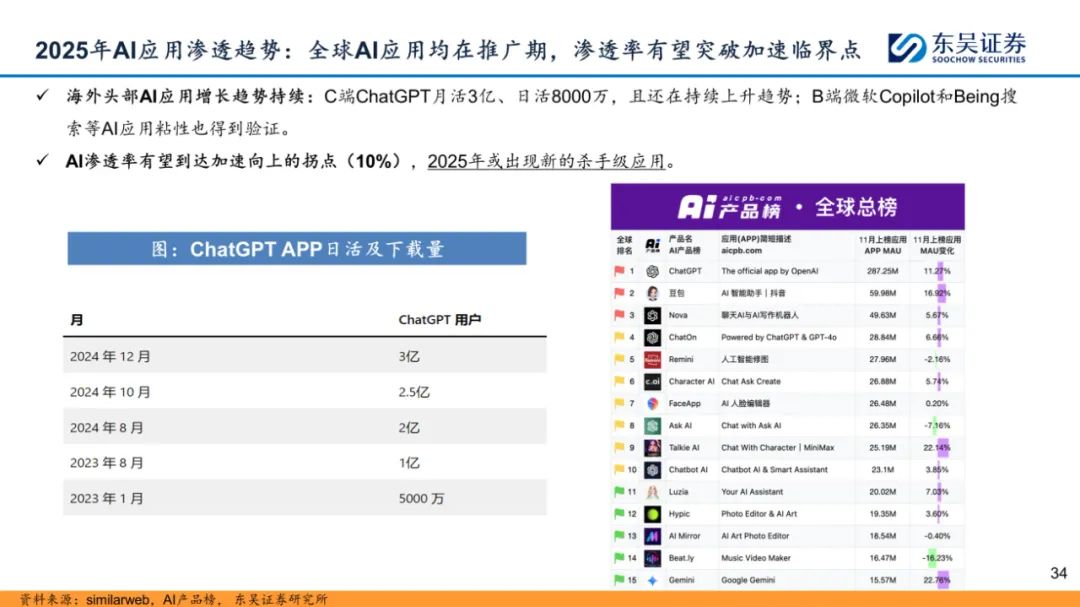This screenshot has width=1080, height=607.
Task: Click 'Powered by ChatGPT & GPT-4o' description
Action: click(x=779, y=338)
